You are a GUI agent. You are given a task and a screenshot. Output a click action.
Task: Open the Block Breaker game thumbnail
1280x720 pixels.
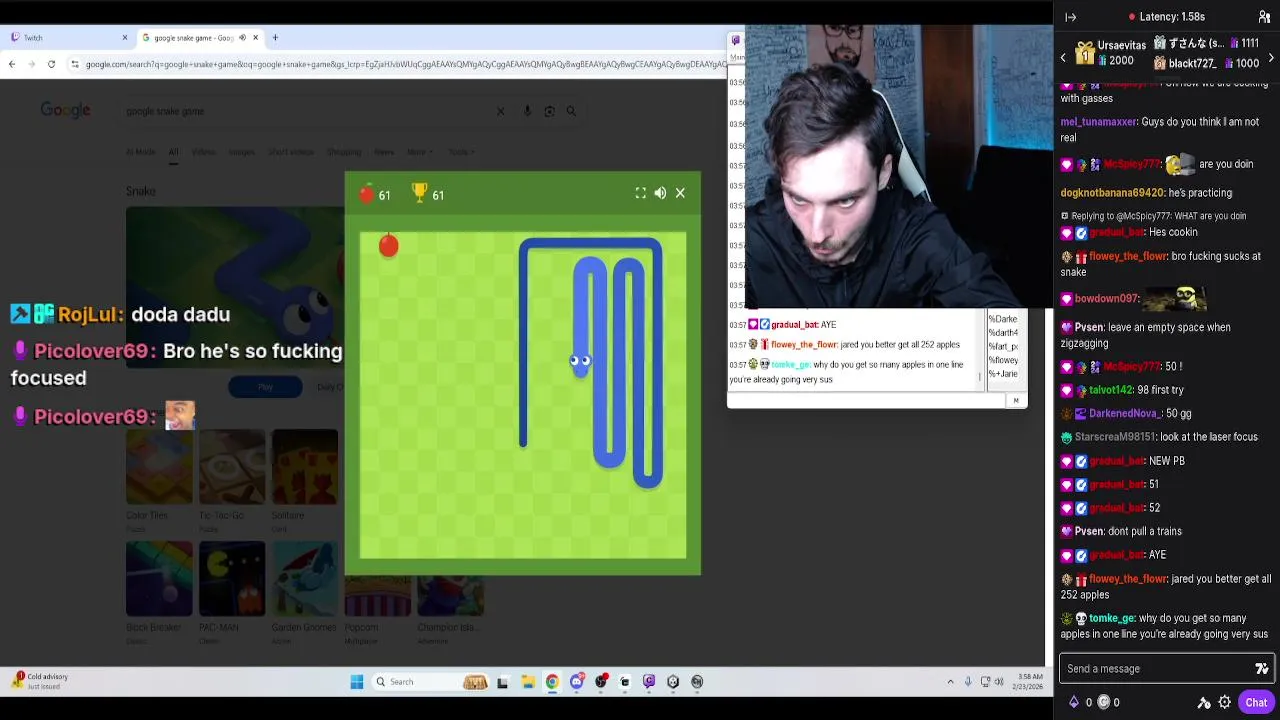[x=159, y=579]
